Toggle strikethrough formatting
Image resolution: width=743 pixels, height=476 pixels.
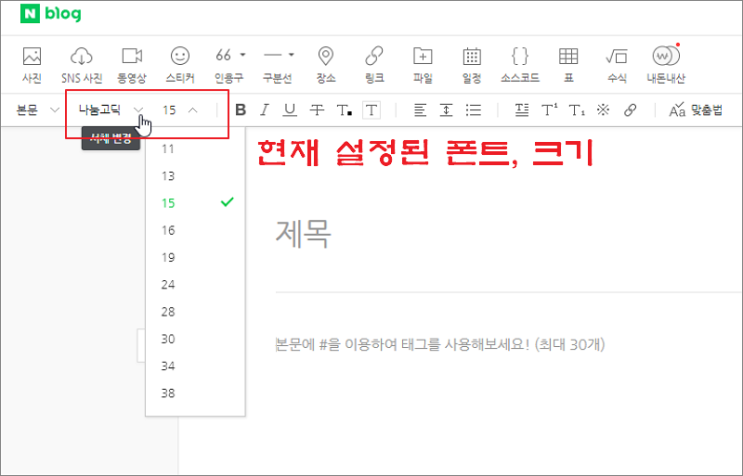pos(317,110)
